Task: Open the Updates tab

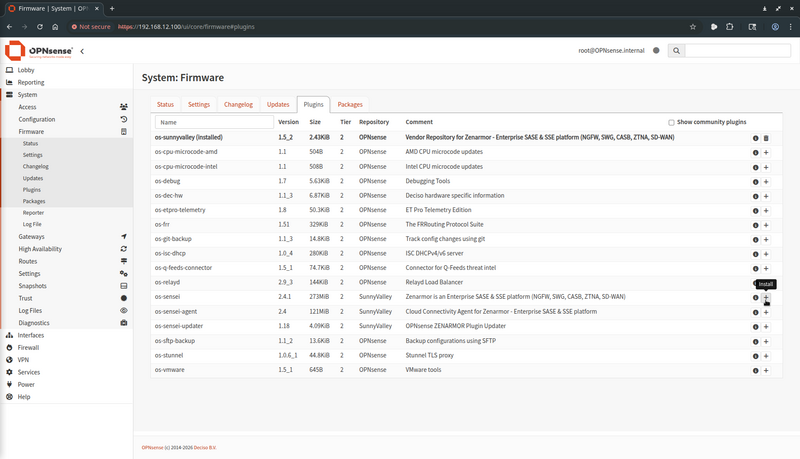Action: [278, 105]
